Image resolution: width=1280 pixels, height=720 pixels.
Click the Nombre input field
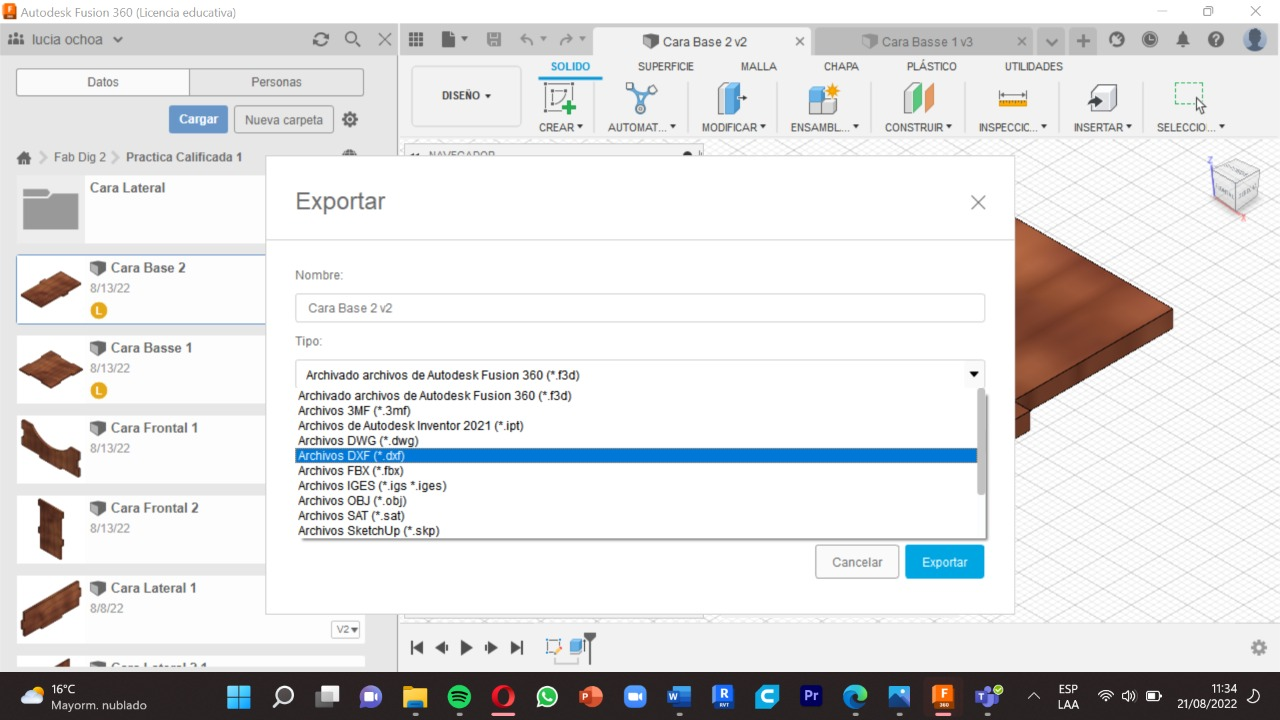tap(640, 308)
